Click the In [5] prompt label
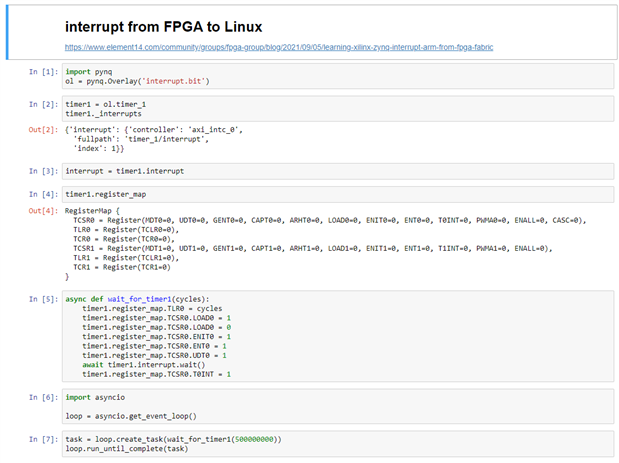This screenshot has height=463, width=619. click(45, 299)
